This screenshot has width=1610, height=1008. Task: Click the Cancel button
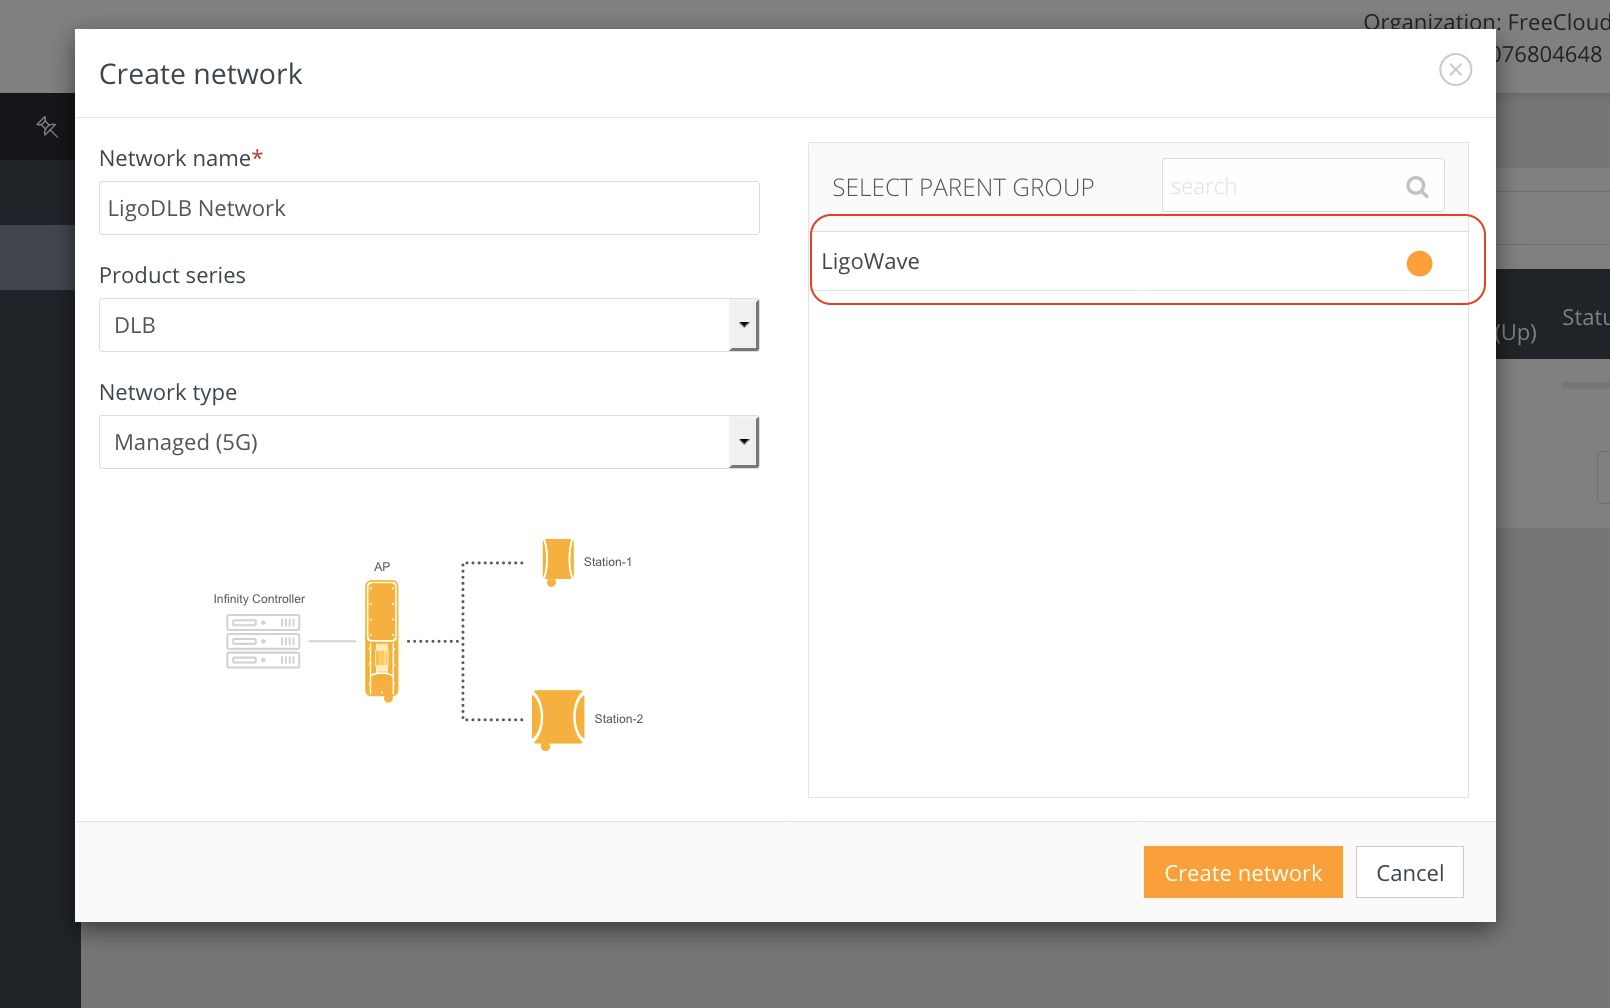[1409, 871]
